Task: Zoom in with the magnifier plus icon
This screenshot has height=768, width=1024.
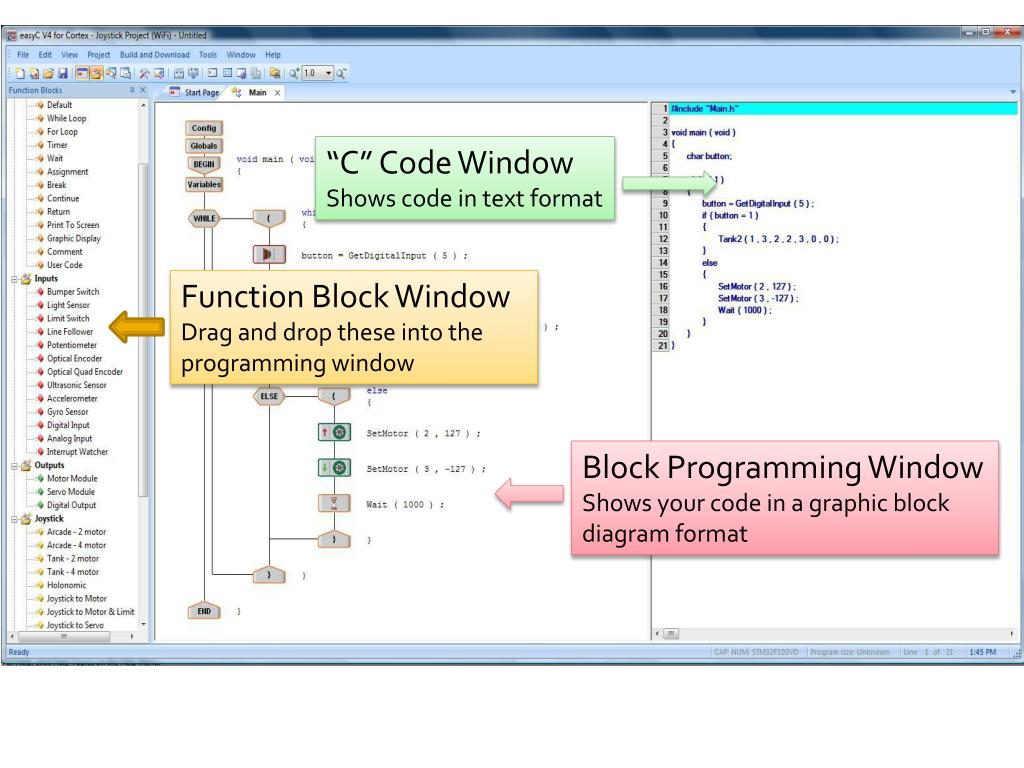Action: coord(295,73)
